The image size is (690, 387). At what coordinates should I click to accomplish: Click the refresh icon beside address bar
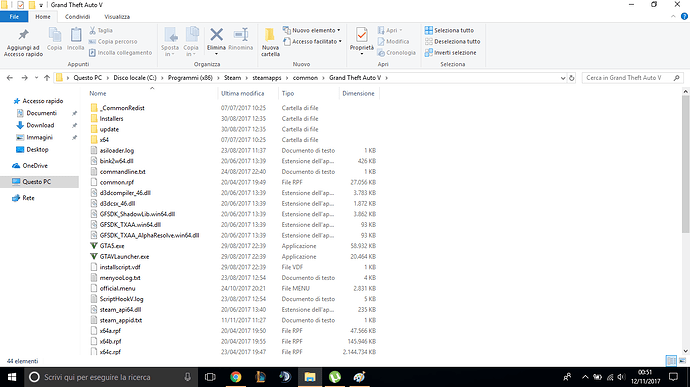pos(572,78)
